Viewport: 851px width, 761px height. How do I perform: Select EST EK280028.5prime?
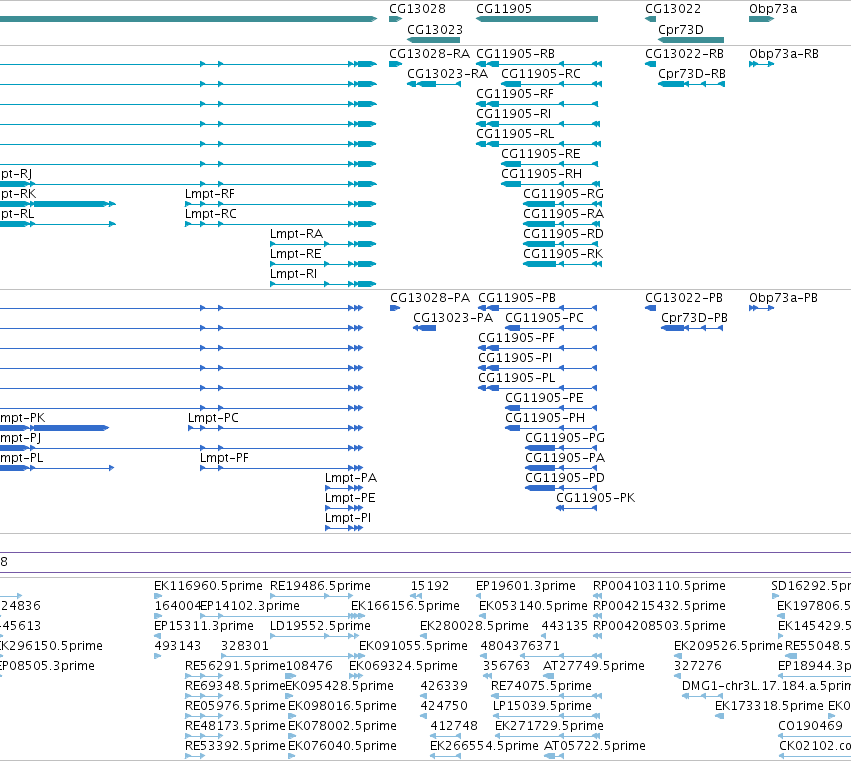(474, 626)
